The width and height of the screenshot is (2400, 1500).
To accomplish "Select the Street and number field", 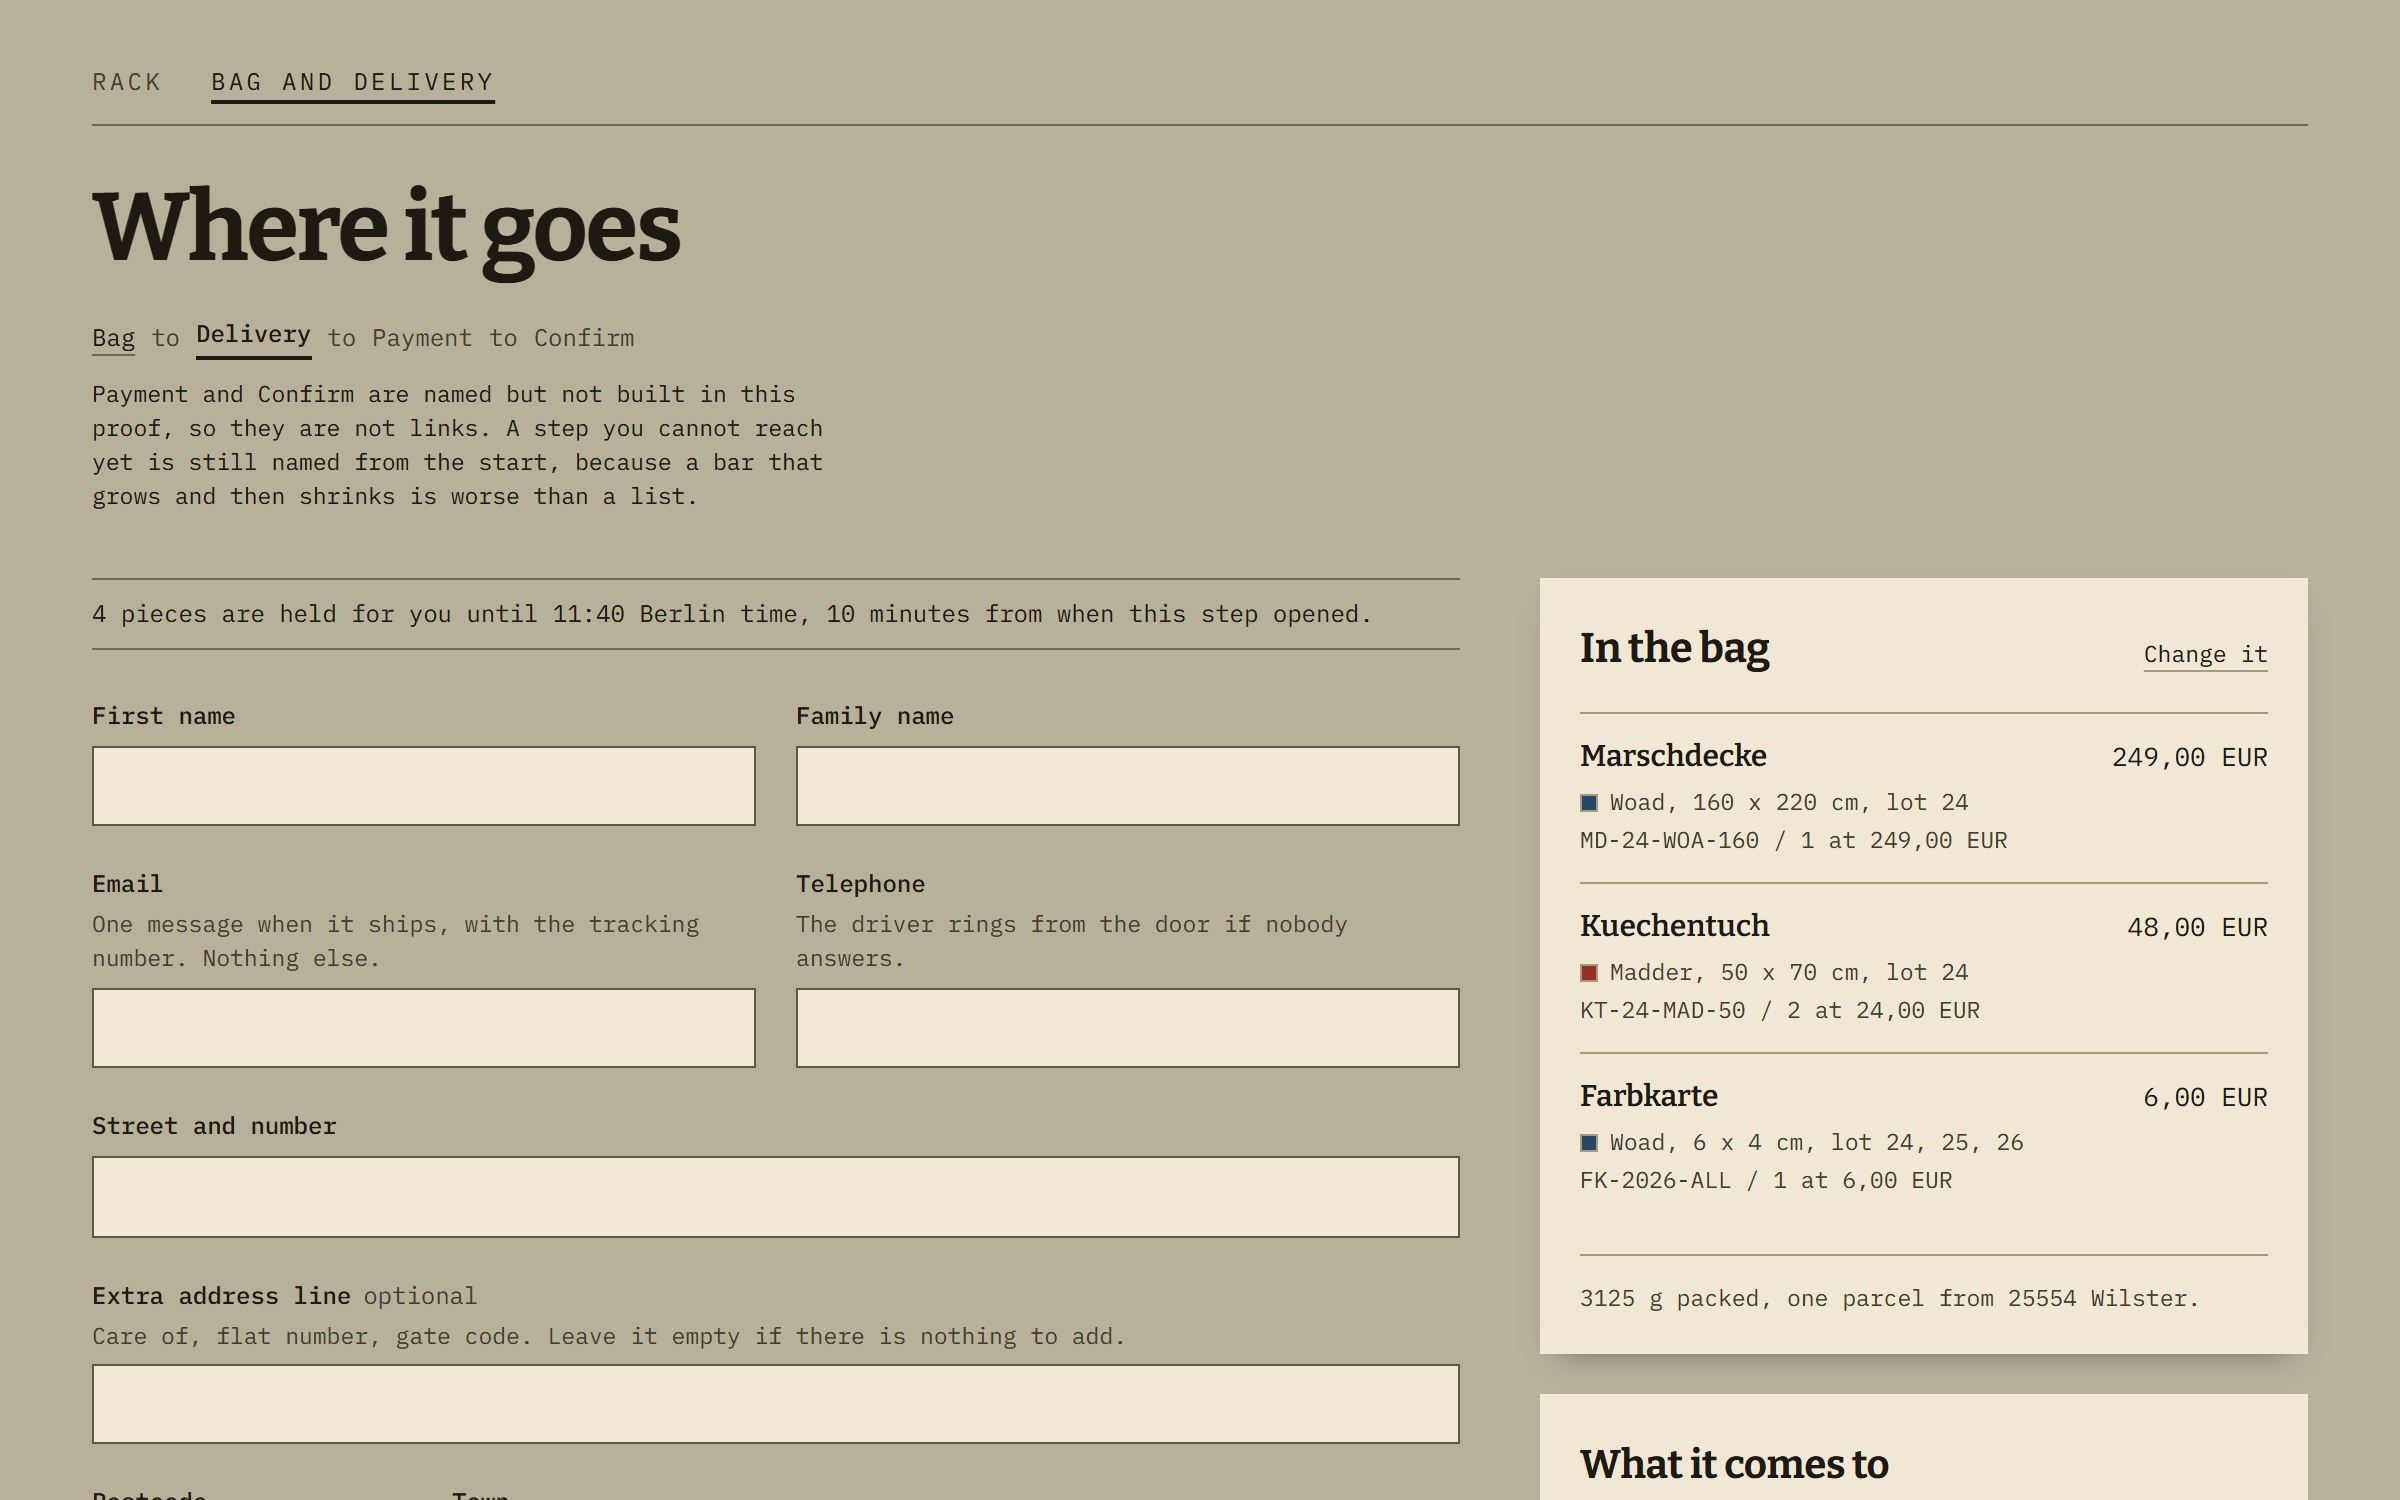I will (776, 1197).
